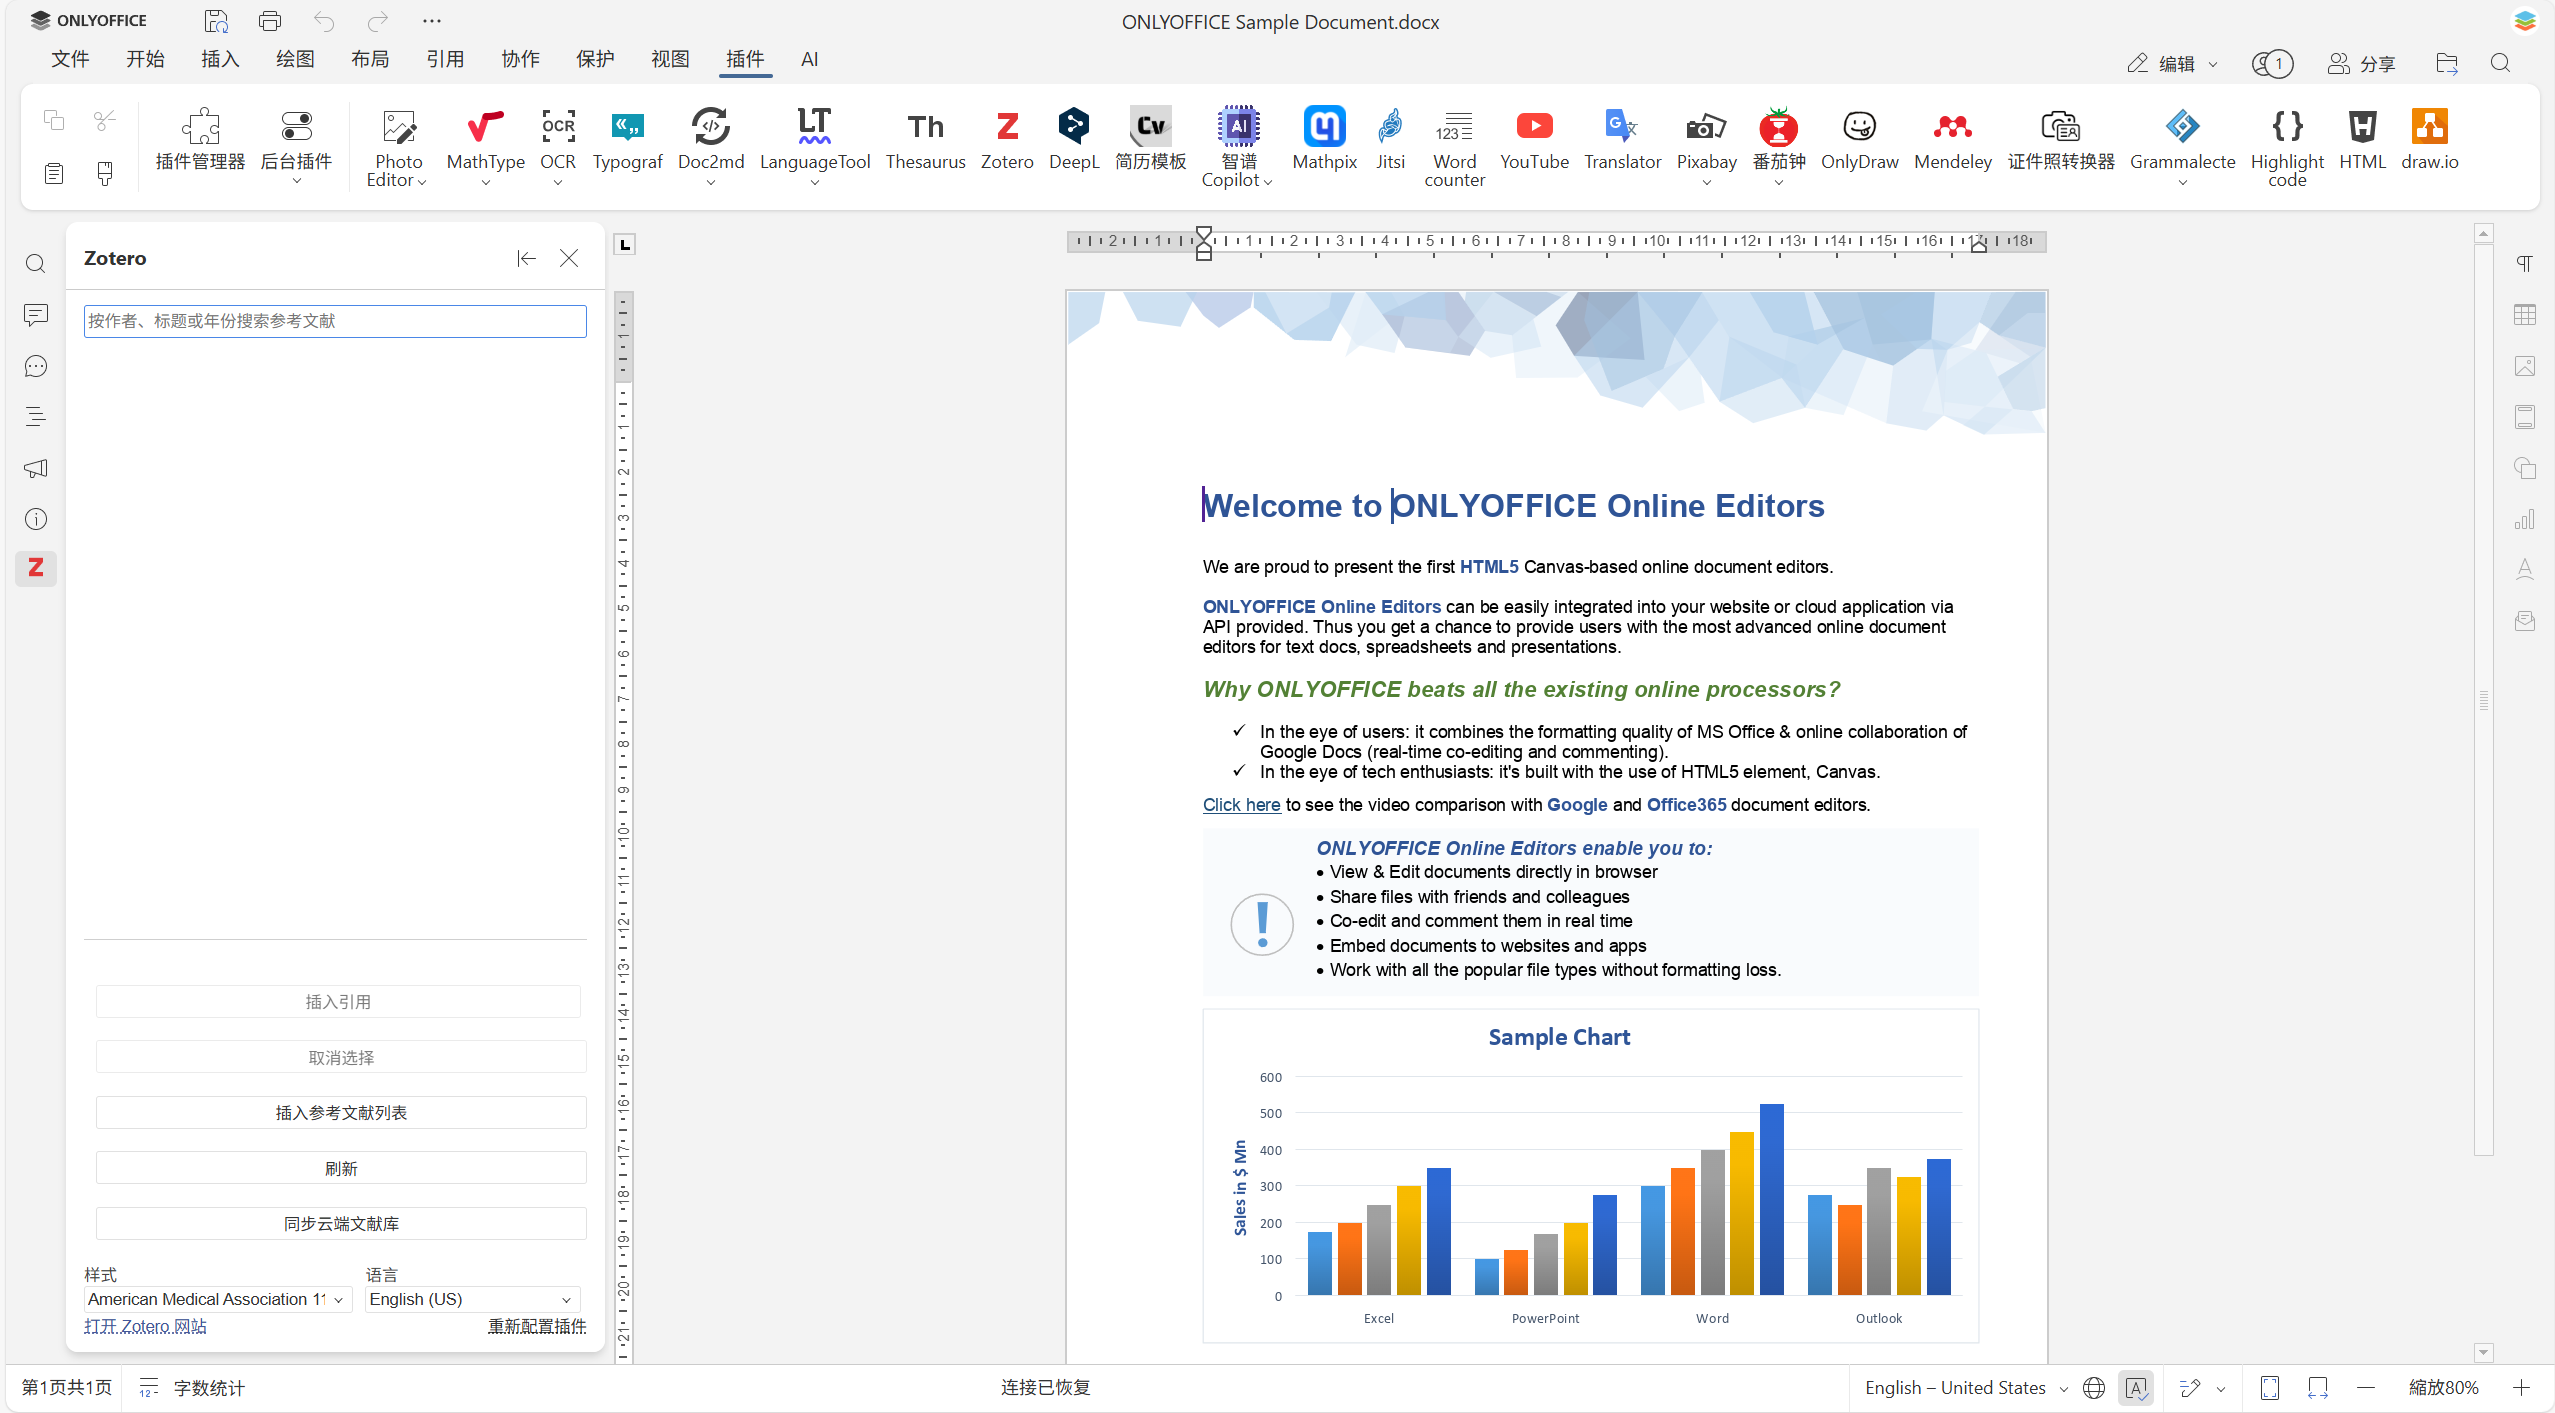The width and height of the screenshot is (2555, 1413).
Task: Click the Zotero reference search field
Action: (335, 321)
